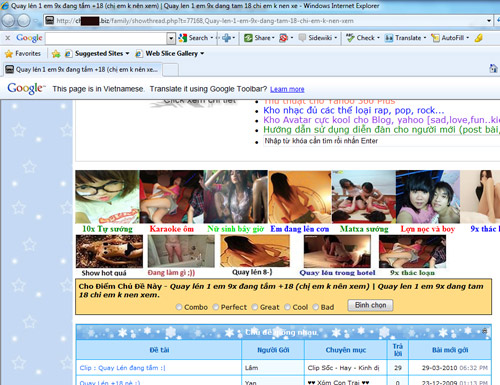Click the 'Trả lời' column header
The width and height of the screenshot is (500, 385).
click(398, 350)
